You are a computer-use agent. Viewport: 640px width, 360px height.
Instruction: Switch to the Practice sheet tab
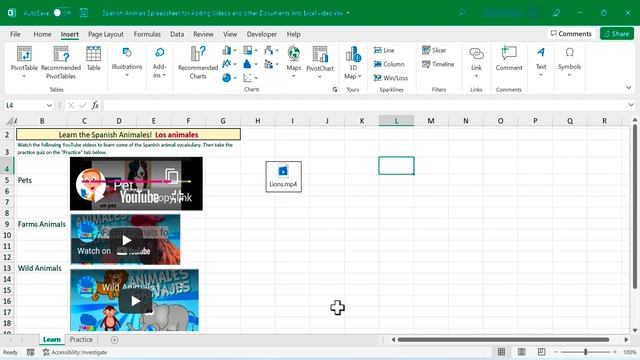pyautogui.click(x=81, y=339)
